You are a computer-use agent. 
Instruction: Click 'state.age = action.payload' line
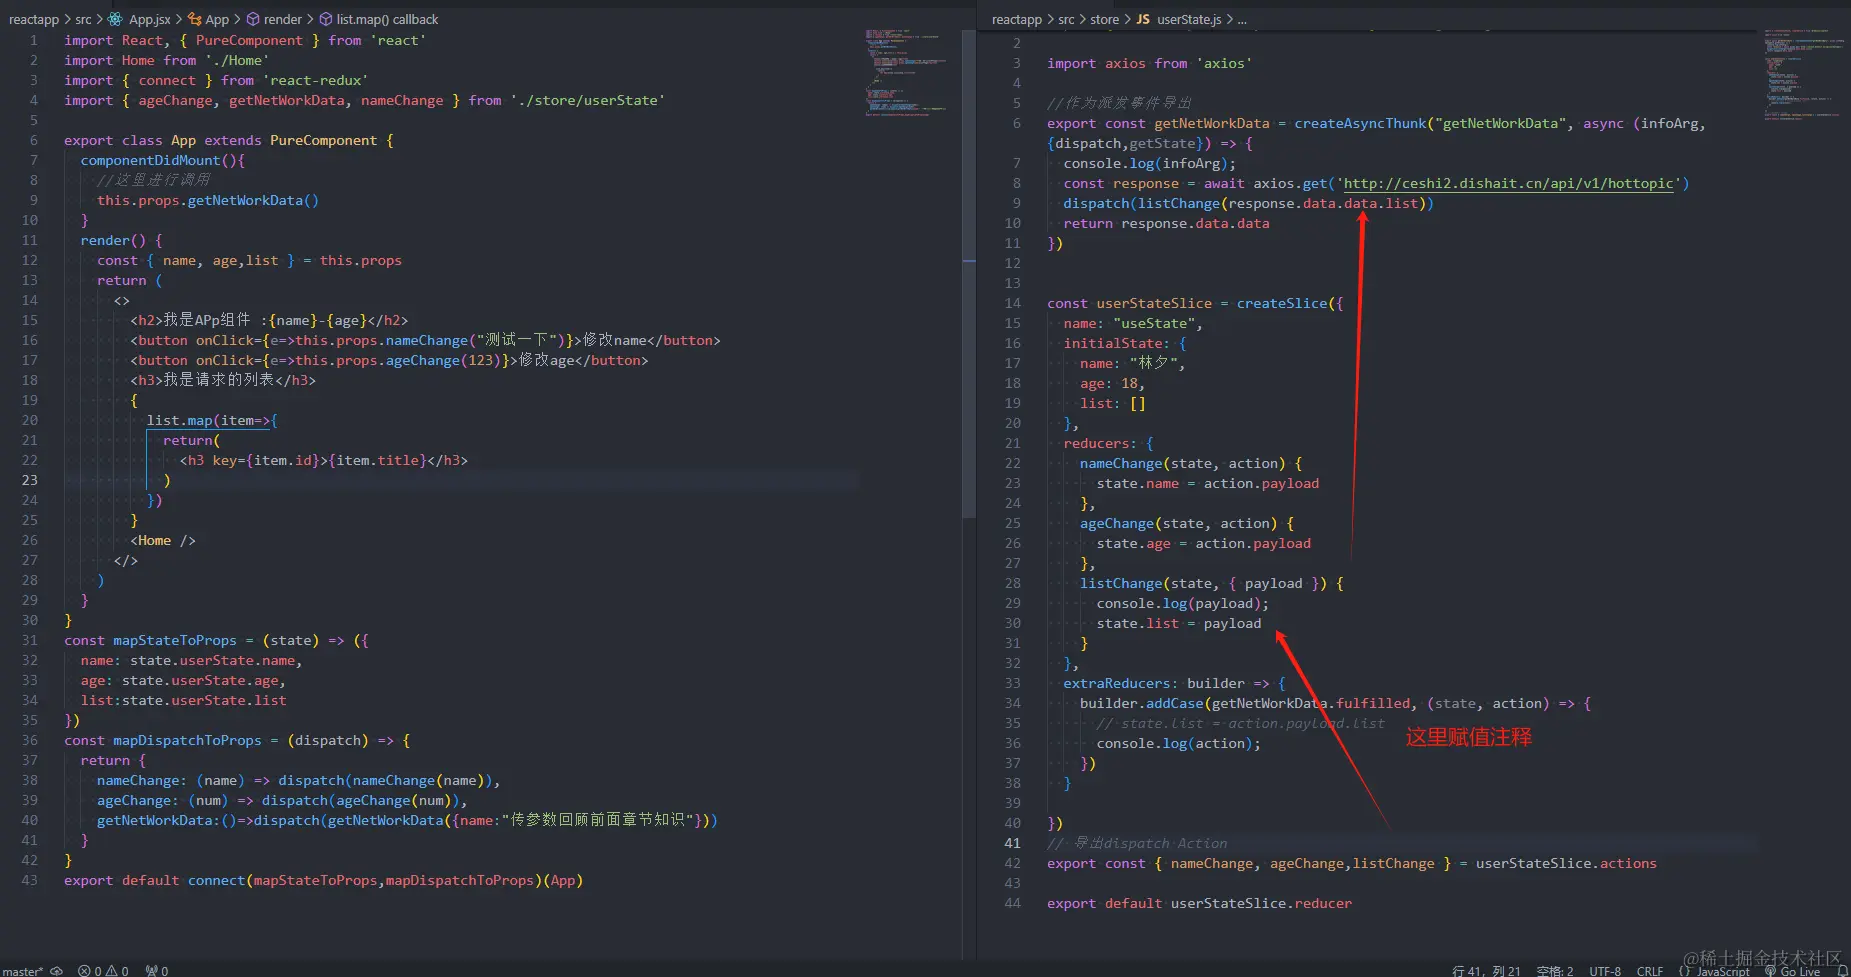[1203, 543]
